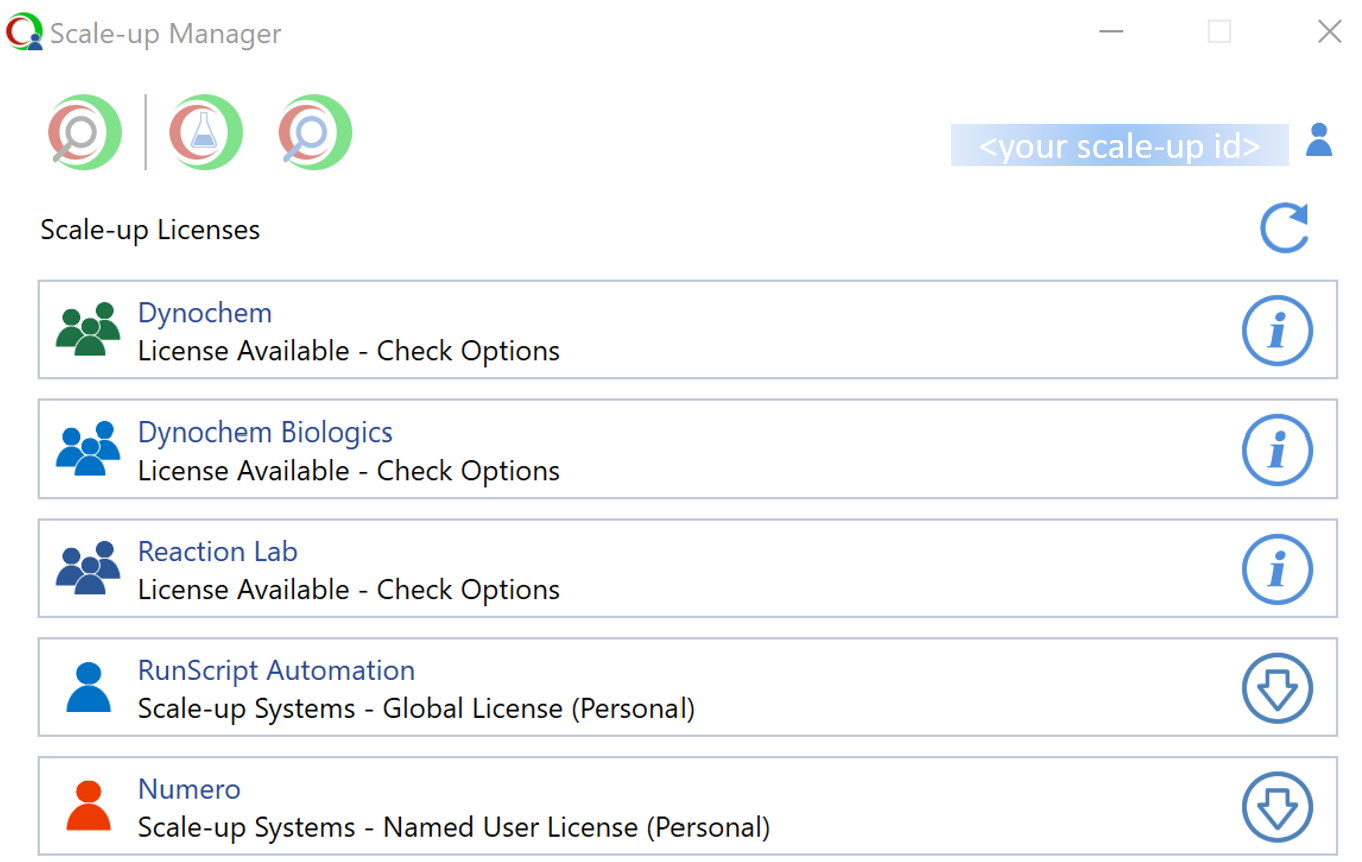Show info for Reaction Lab license
The height and width of the screenshot is (862, 1362).
tap(1277, 569)
